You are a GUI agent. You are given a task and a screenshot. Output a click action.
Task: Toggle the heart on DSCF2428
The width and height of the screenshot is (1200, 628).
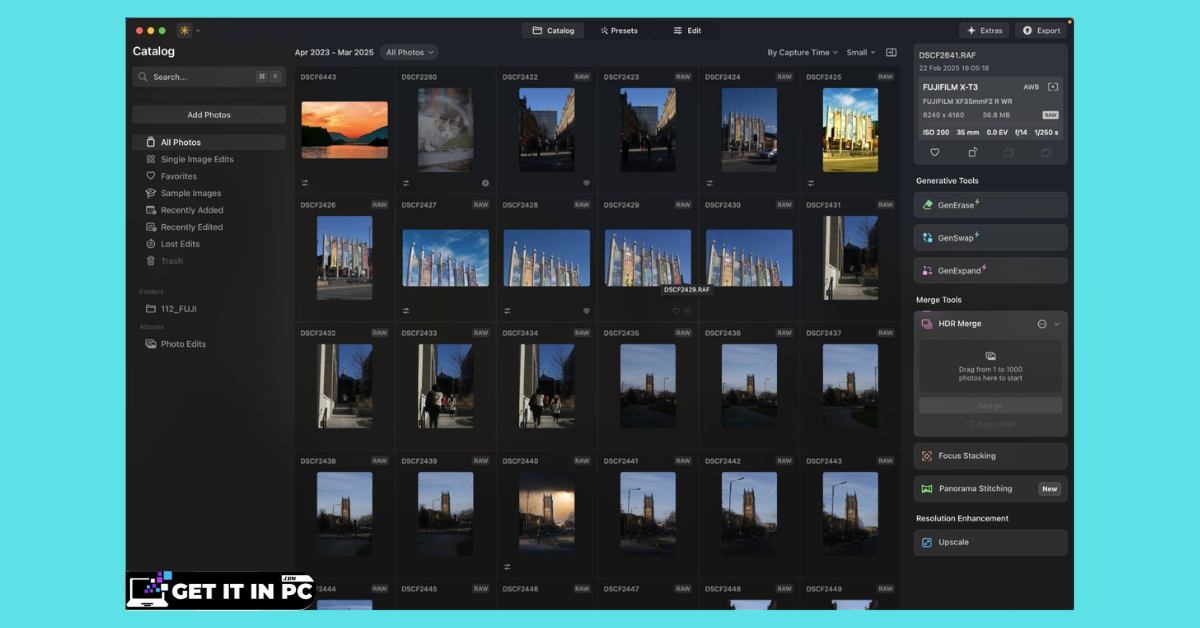pyautogui.click(x=586, y=311)
